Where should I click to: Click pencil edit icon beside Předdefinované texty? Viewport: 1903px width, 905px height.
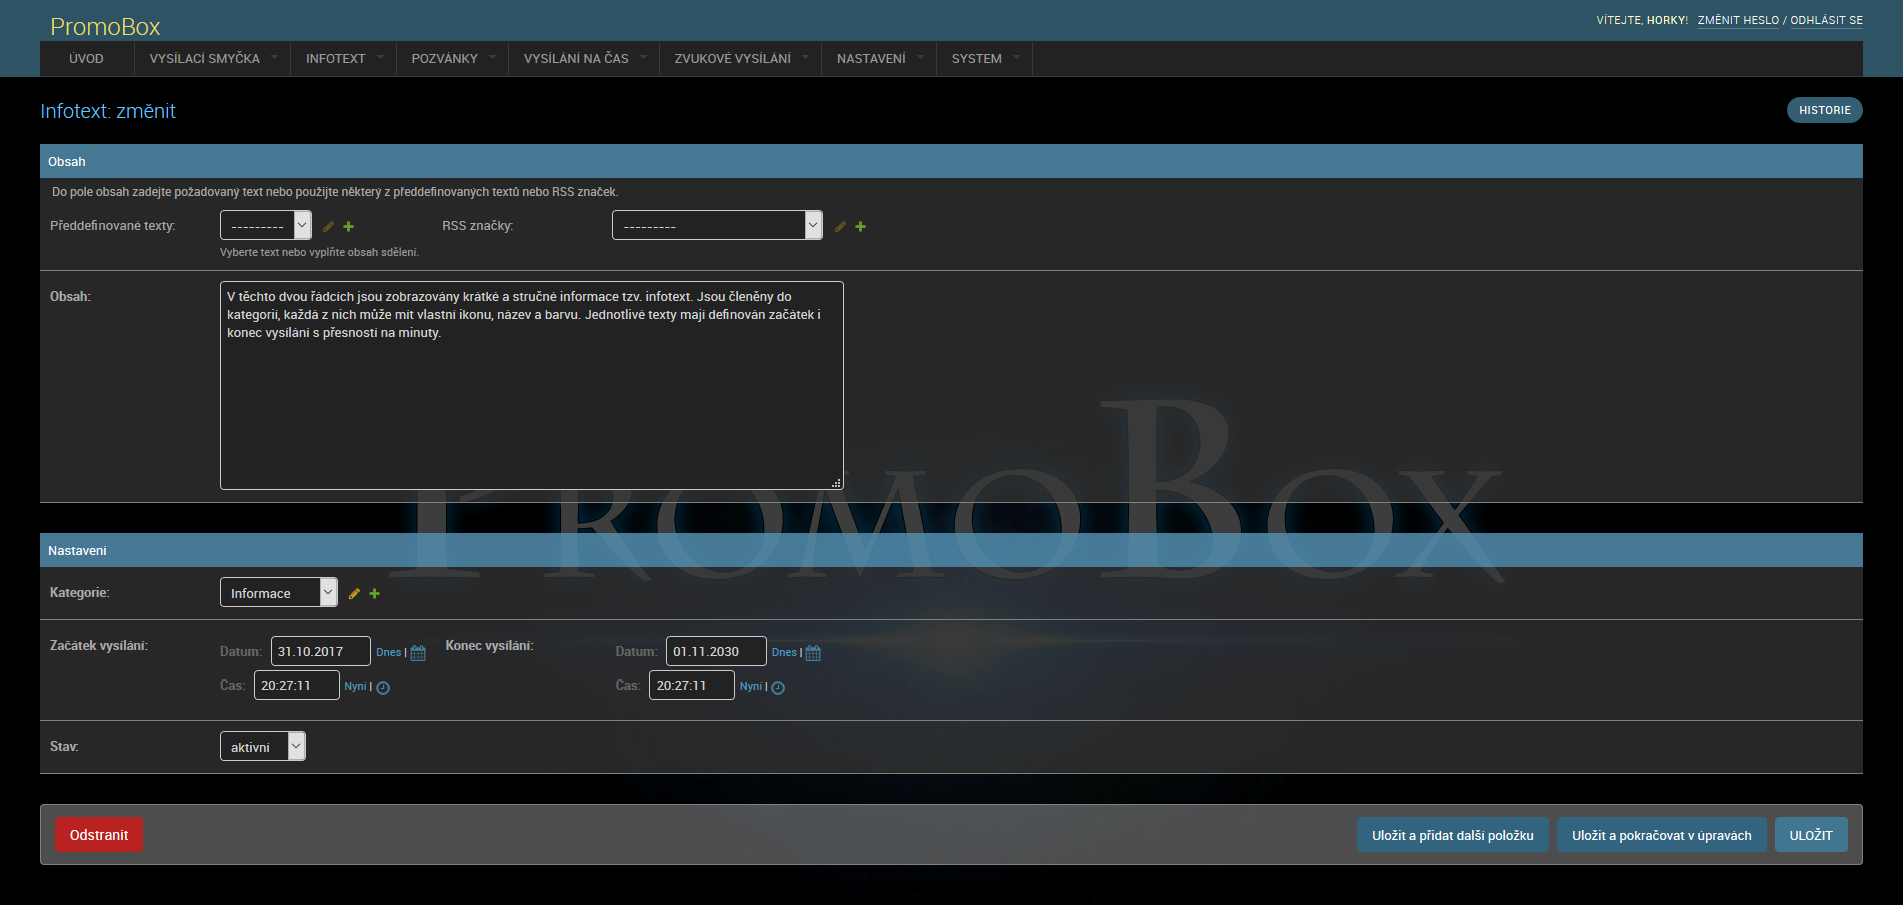tap(328, 227)
